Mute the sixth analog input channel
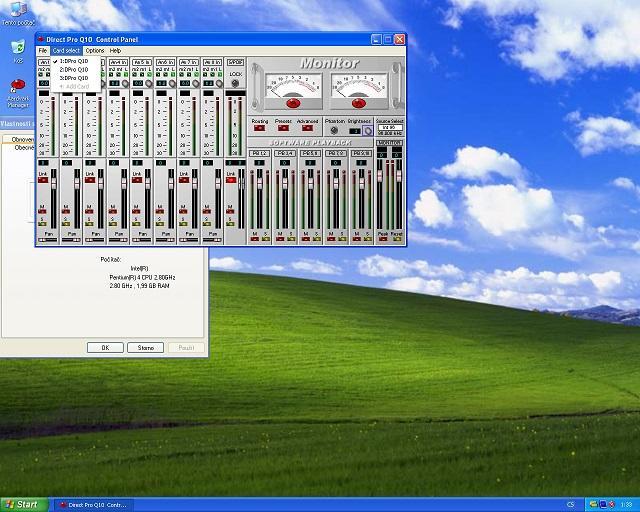This screenshot has width=640, height=512. click(x=160, y=211)
